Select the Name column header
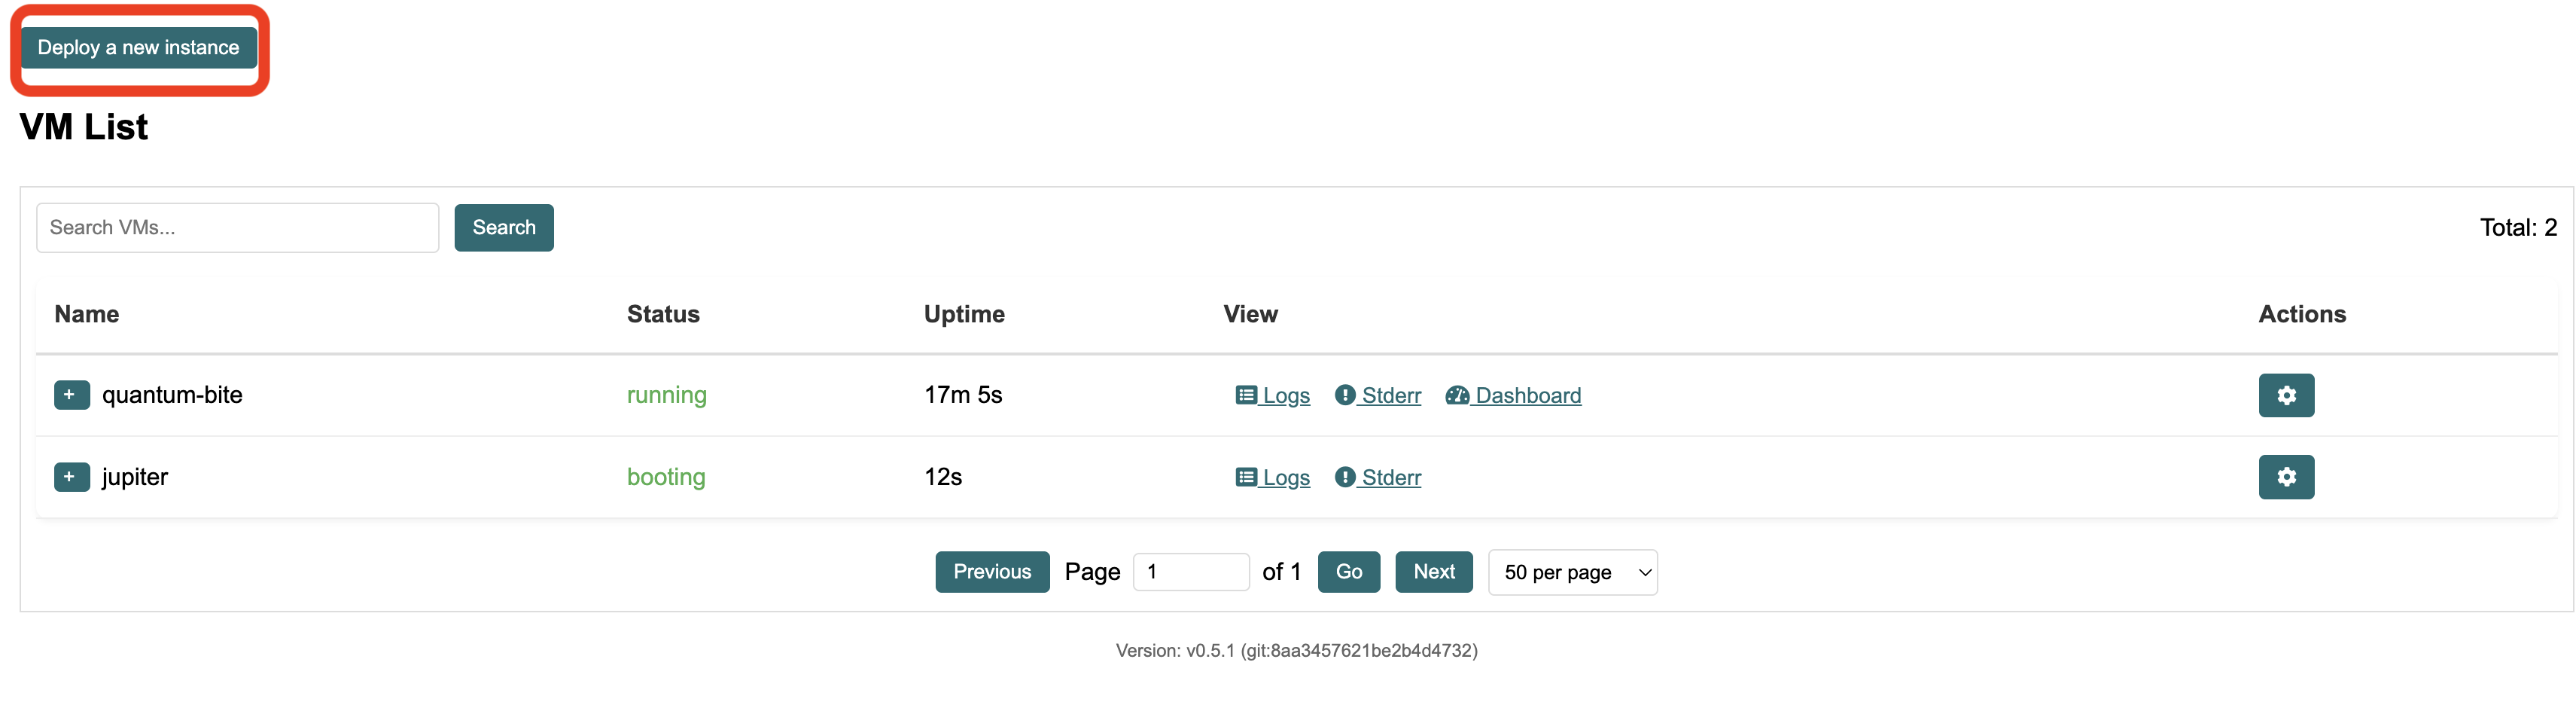Image resolution: width=2576 pixels, height=708 pixels. click(x=86, y=314)
